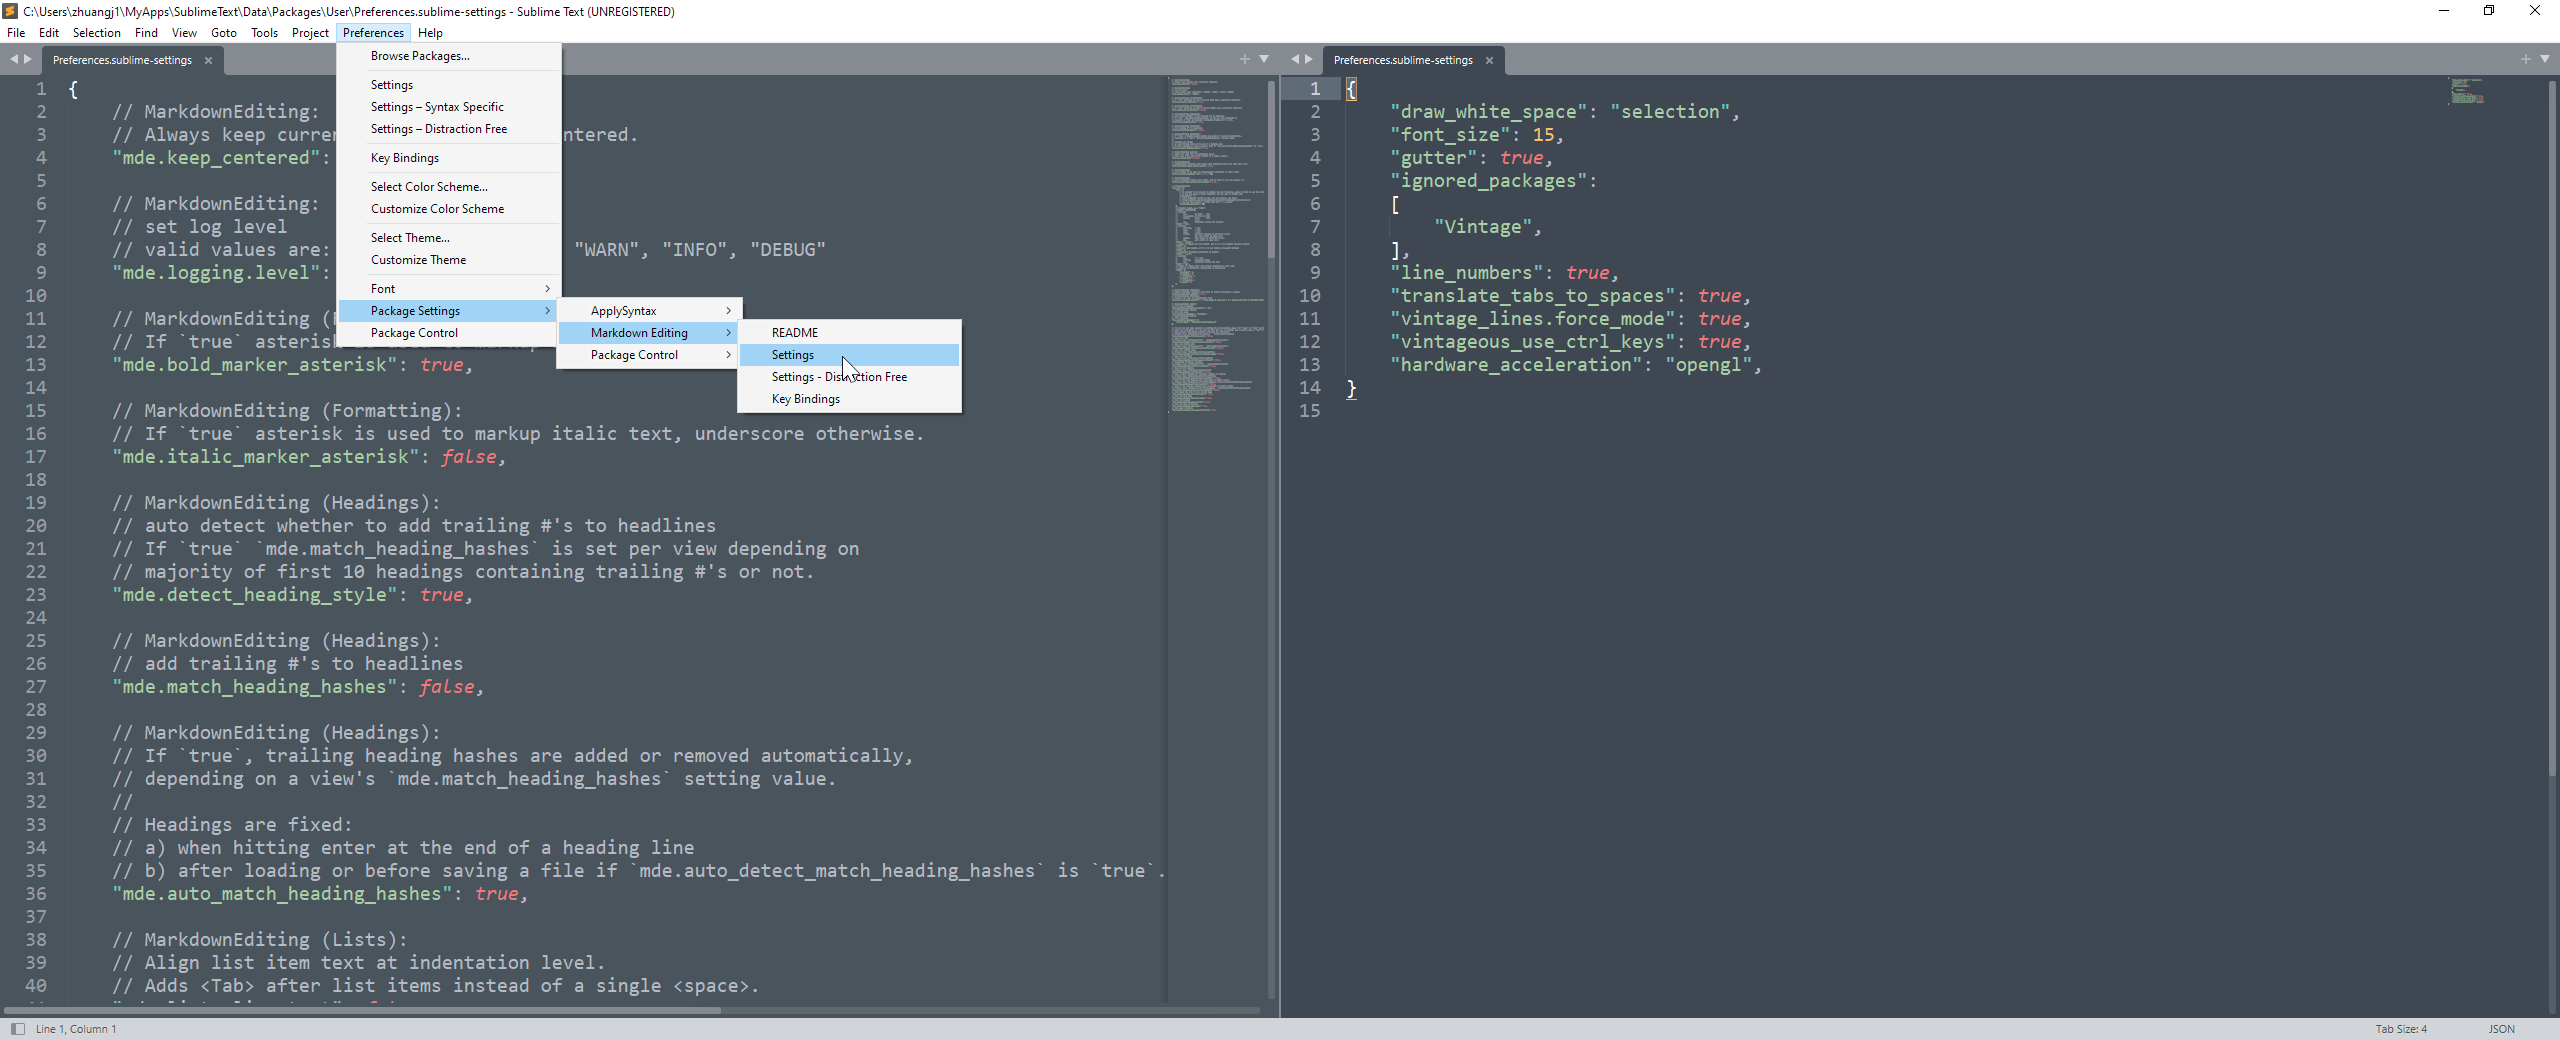This screenshot has width=2560, height=1039.
Task: Click left tab-navigation arrow in right pane
Action: pos(1295,60)
